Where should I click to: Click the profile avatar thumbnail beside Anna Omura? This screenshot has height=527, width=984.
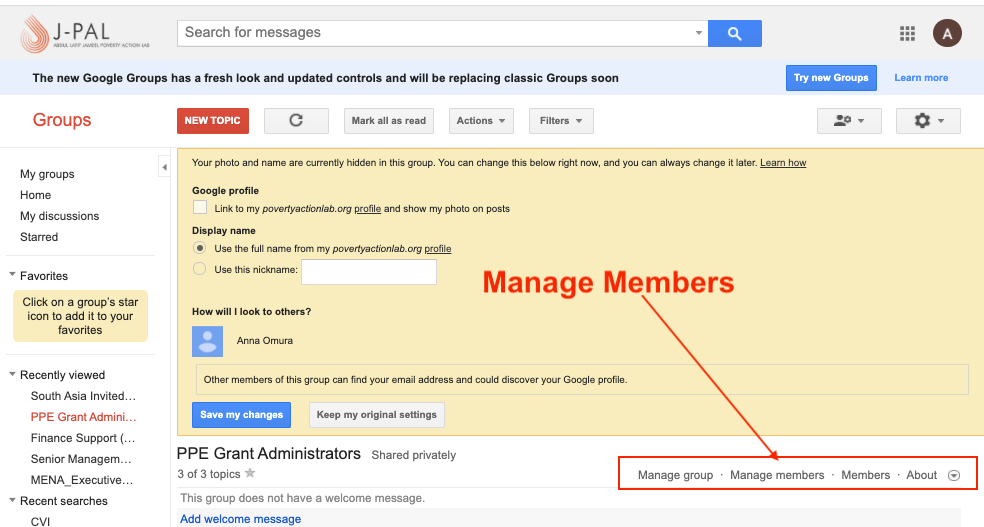(207, 341)
